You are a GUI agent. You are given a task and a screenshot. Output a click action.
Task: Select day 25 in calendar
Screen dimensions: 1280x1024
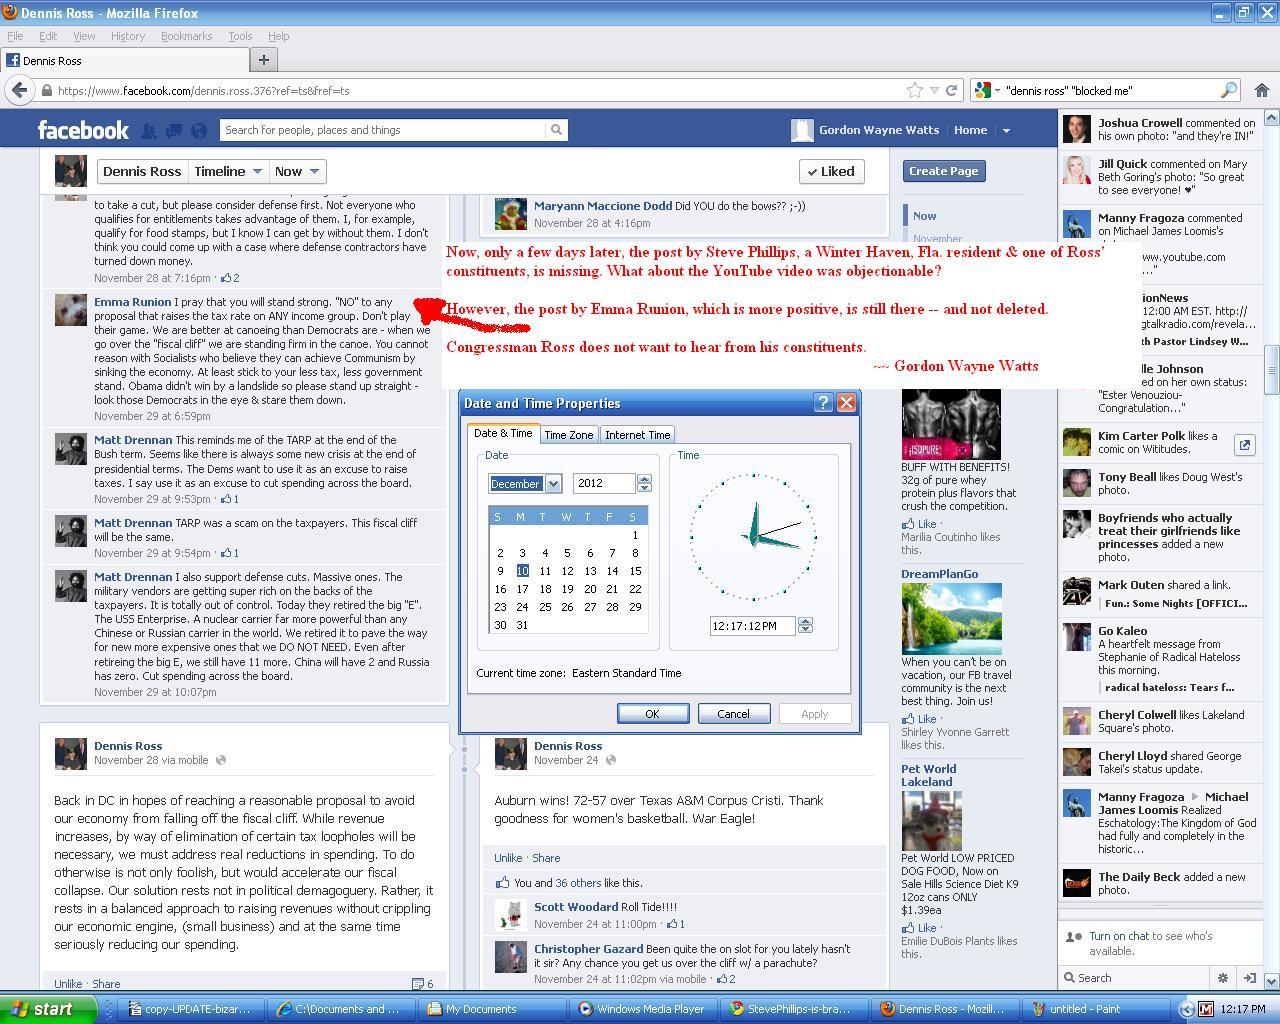click(545, 607)
